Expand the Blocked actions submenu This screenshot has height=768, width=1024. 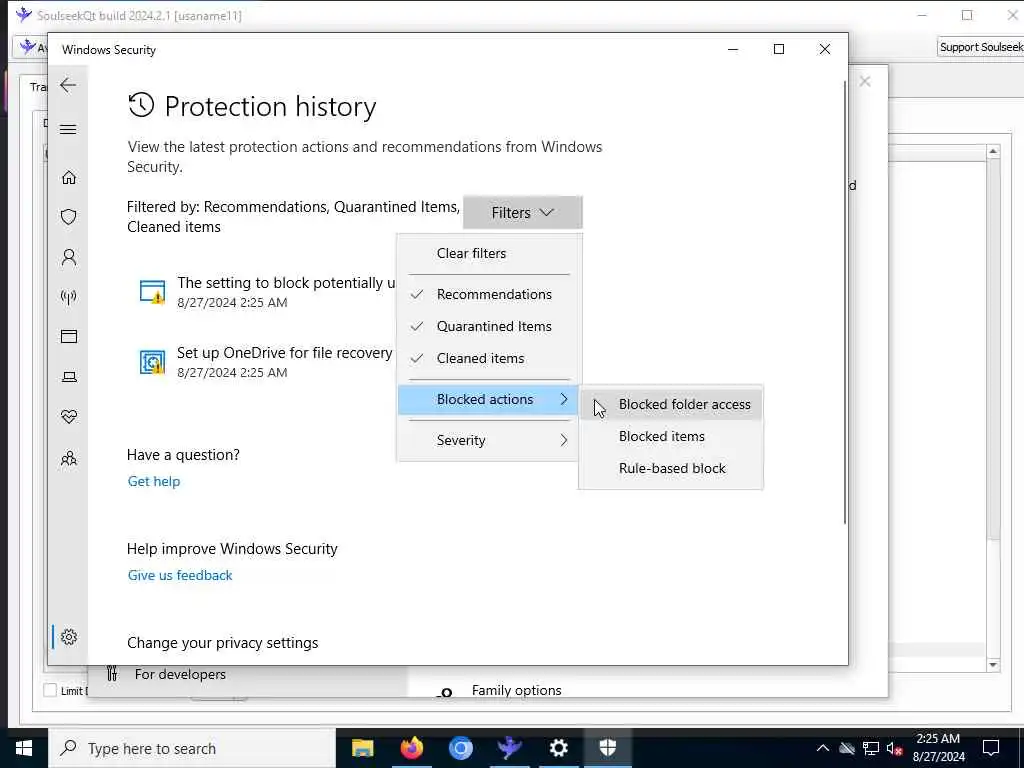tap(488, 400)
